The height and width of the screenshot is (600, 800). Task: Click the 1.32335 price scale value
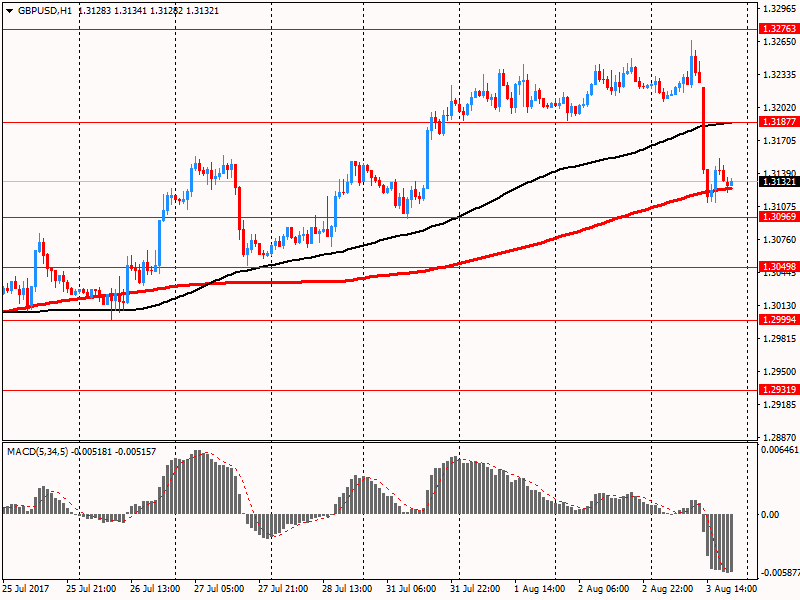pyautogui.click(x=779, y=75)
